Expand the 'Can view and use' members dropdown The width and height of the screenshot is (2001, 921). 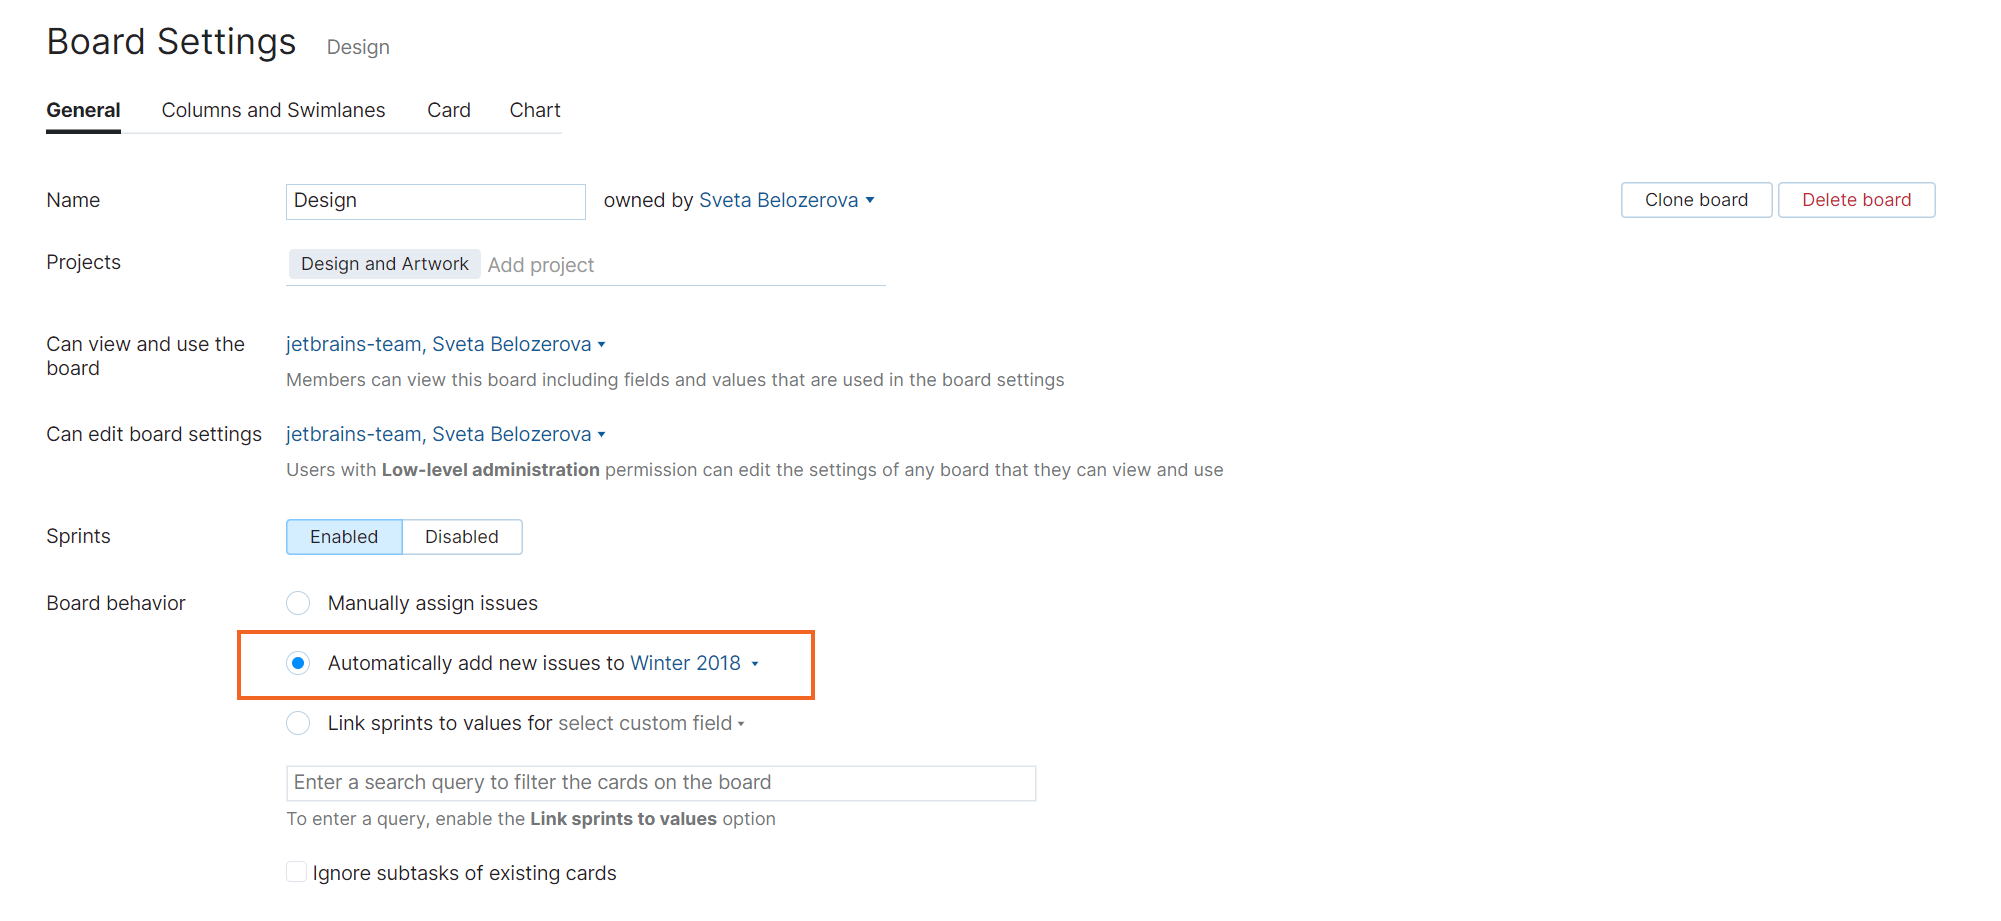pos(445,344)
